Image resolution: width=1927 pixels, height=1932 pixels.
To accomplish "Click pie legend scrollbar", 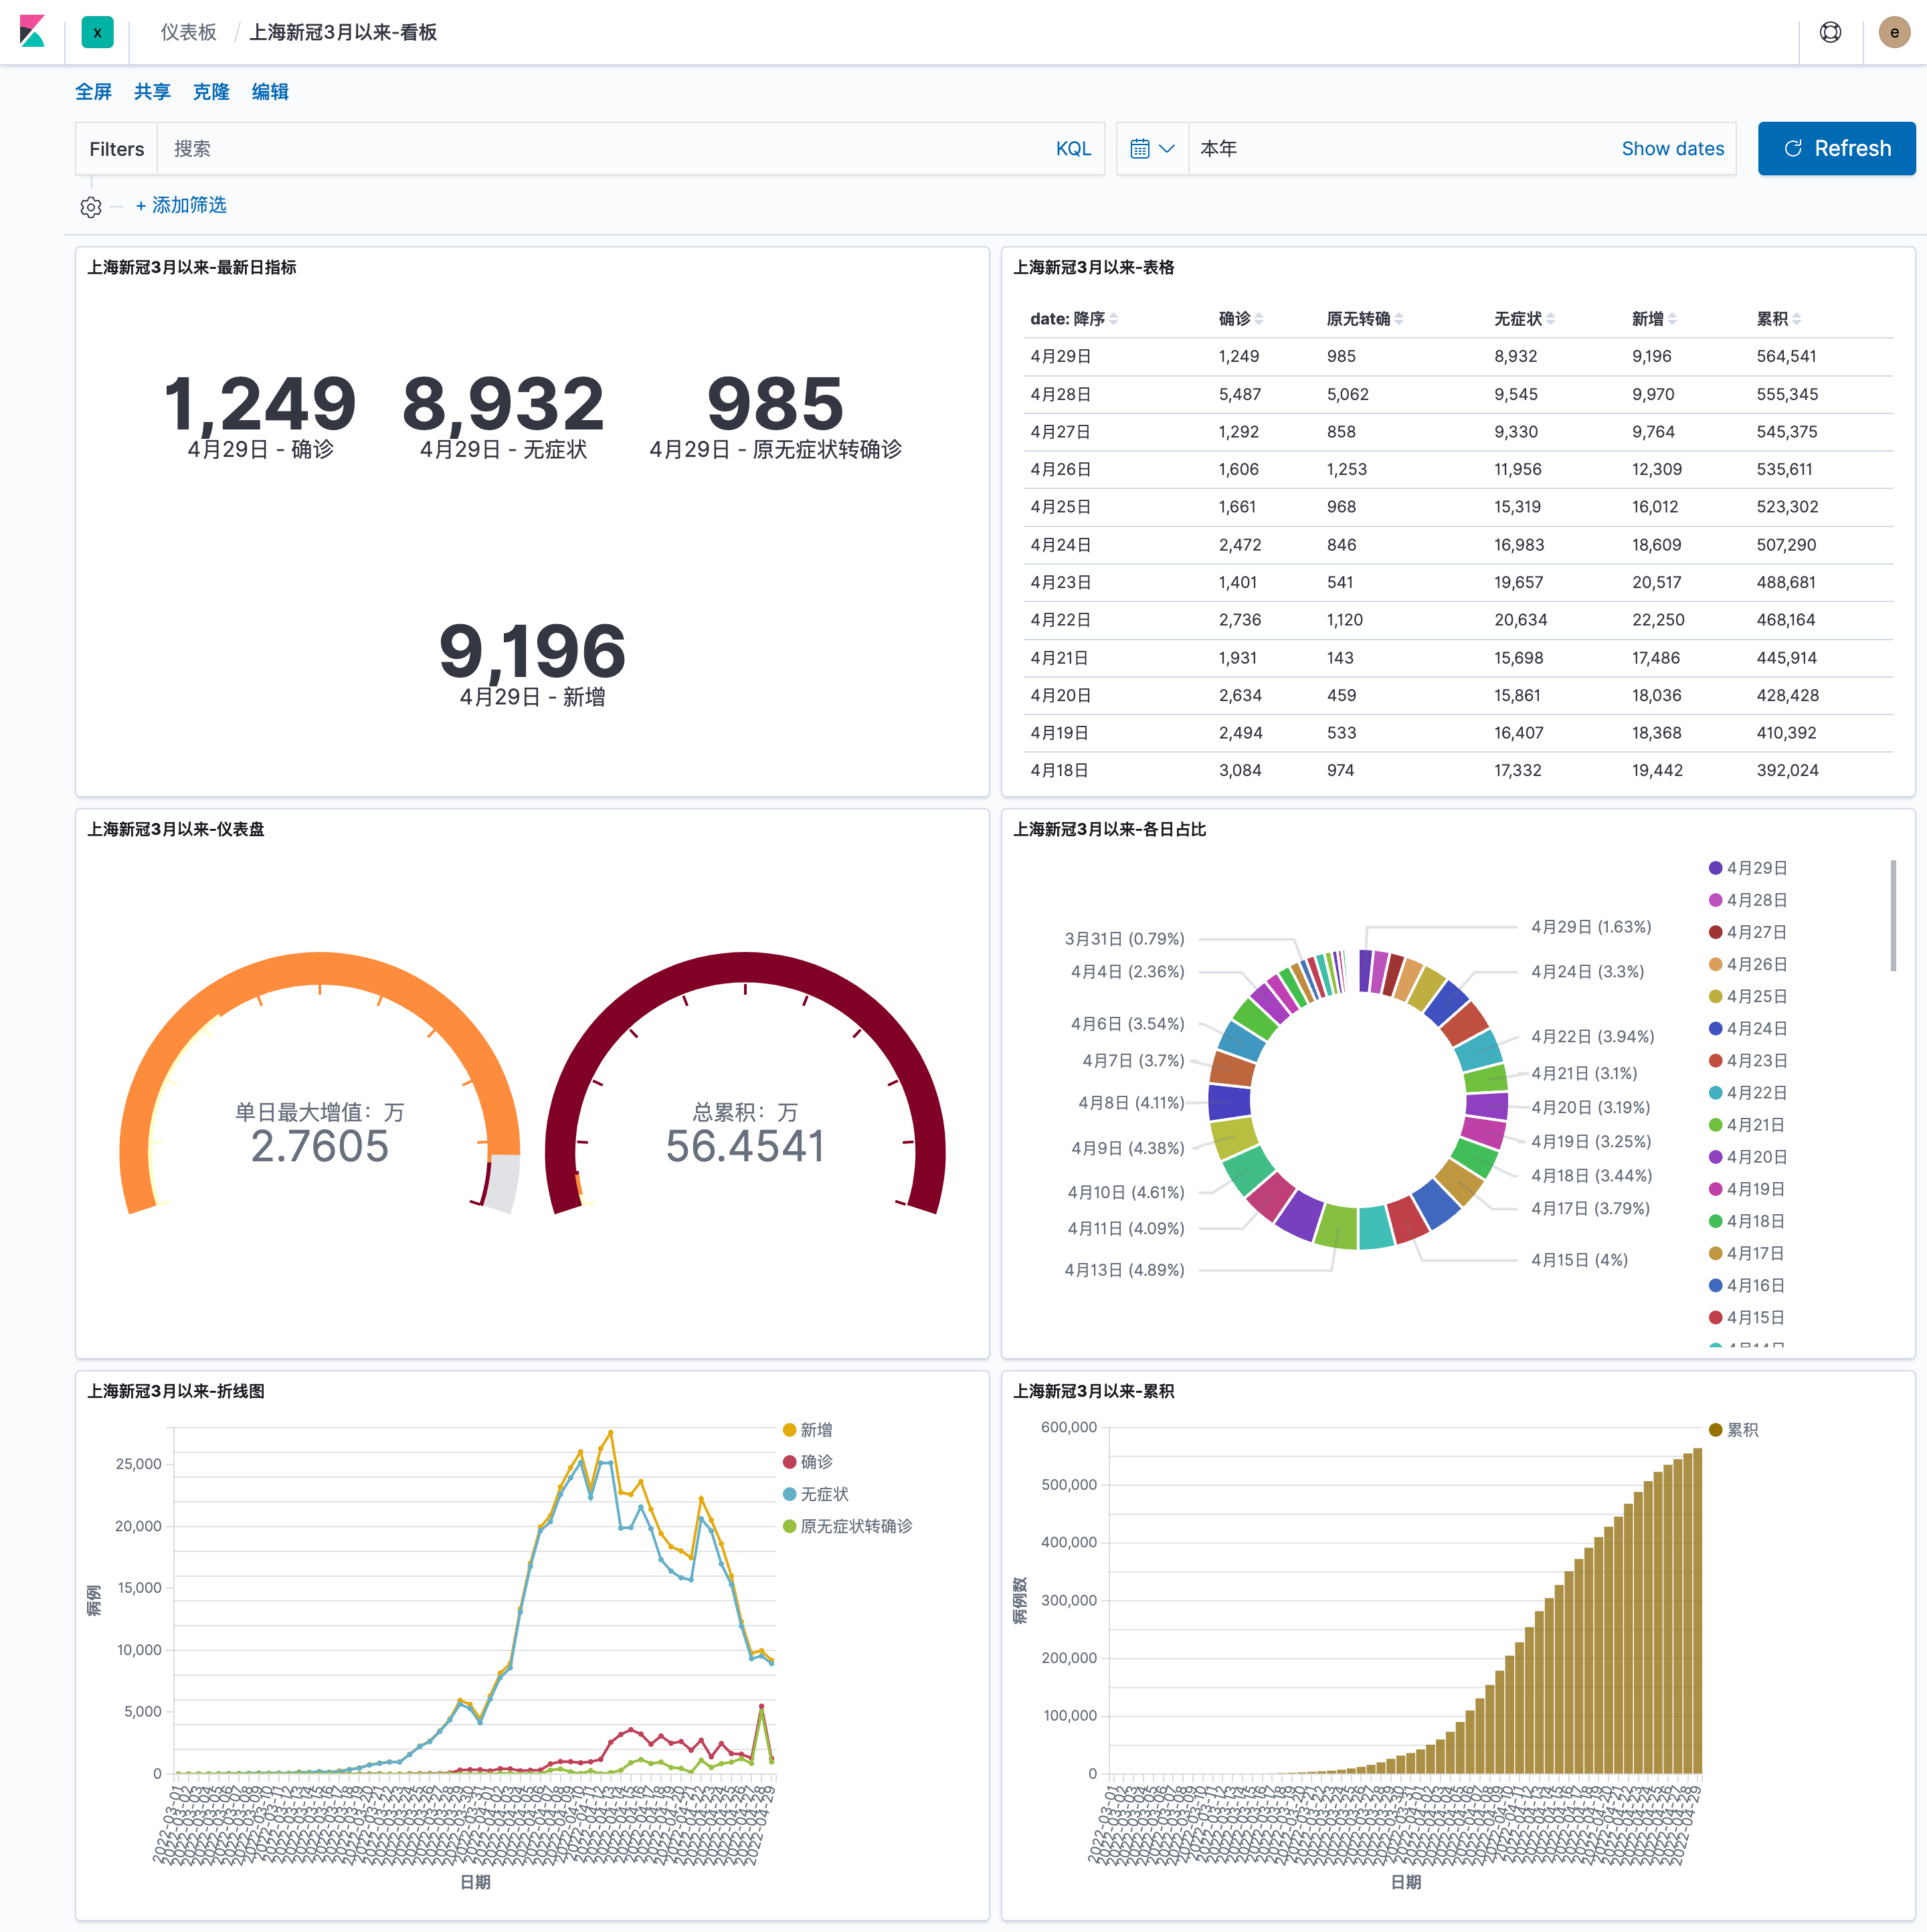I will click(1893, 915).
